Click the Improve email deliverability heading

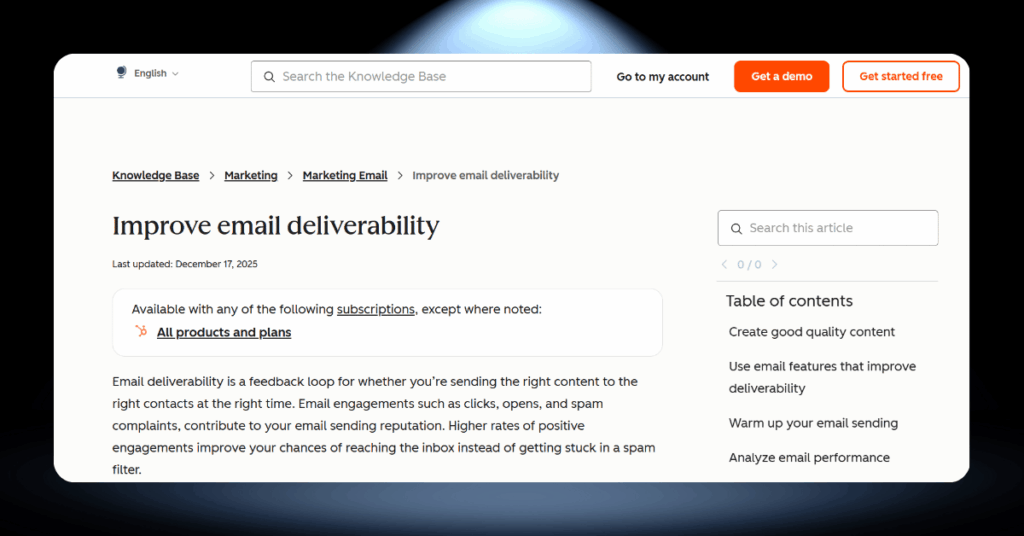point(276,226)
